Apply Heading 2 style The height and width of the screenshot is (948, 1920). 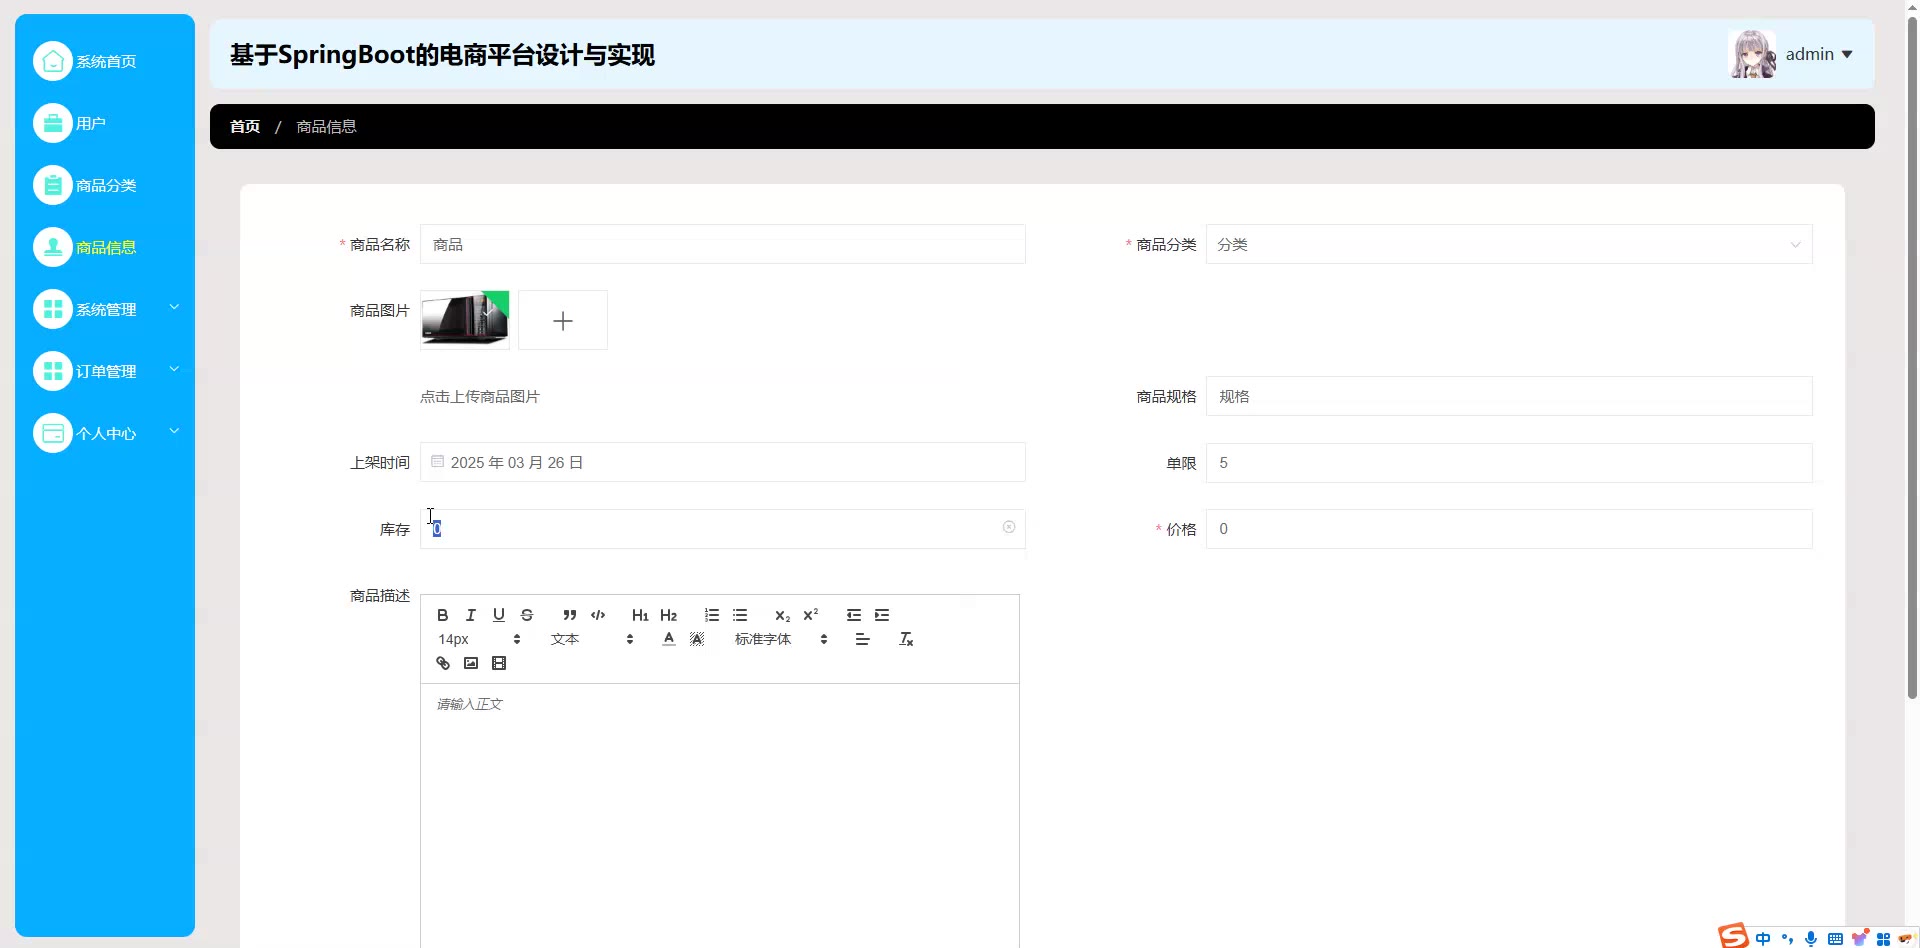point(669,615)
